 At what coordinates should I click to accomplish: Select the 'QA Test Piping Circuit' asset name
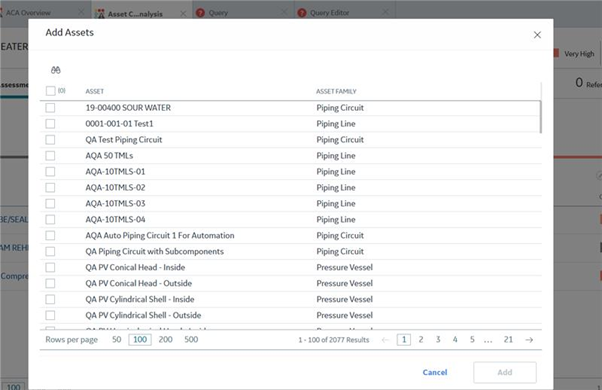(124, 140)
